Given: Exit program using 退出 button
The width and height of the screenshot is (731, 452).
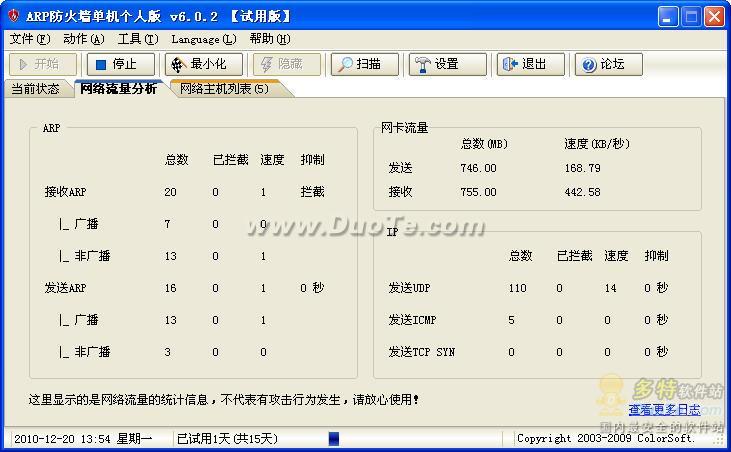Looking at the screenshot, I should [x=531, y=64].
